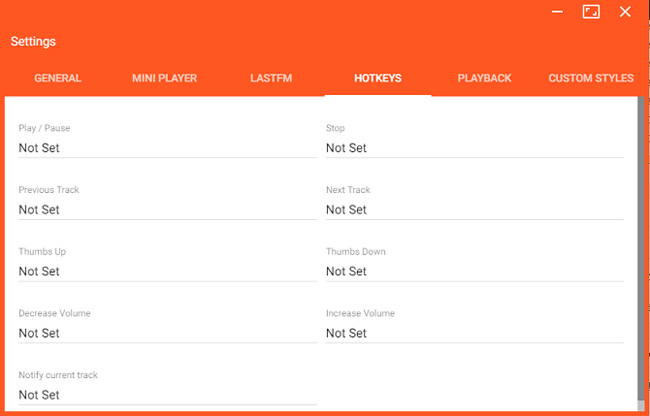Go to the Playback tab

pyautogui.click(x=484, y=78)
